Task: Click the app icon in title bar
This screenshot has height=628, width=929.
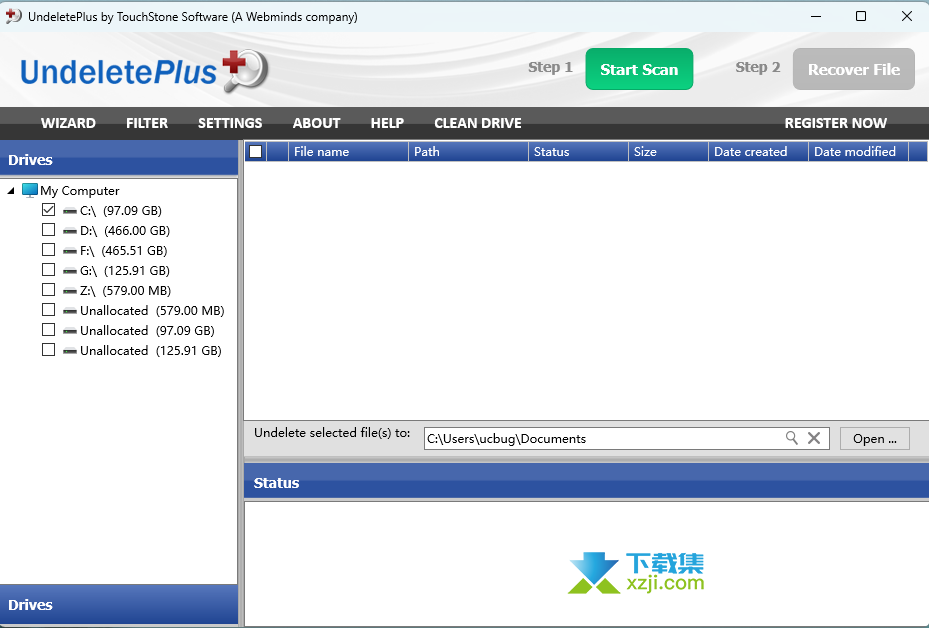Action: (14, 16)
